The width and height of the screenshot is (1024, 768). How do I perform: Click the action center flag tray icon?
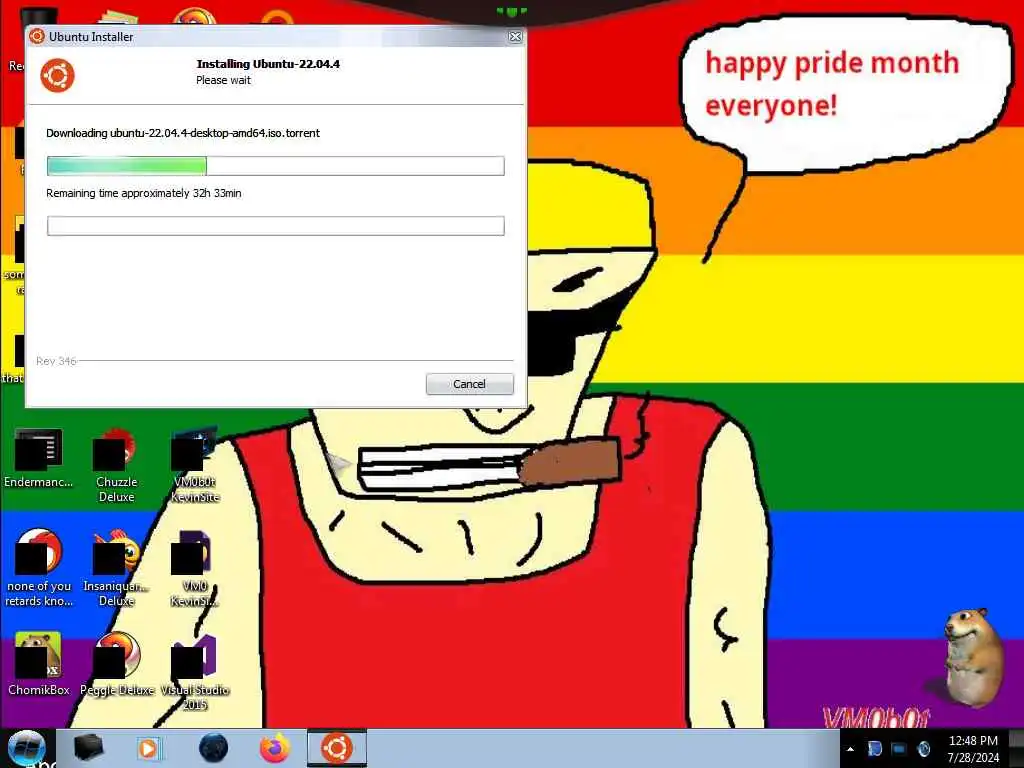click(x=874, y=749)
